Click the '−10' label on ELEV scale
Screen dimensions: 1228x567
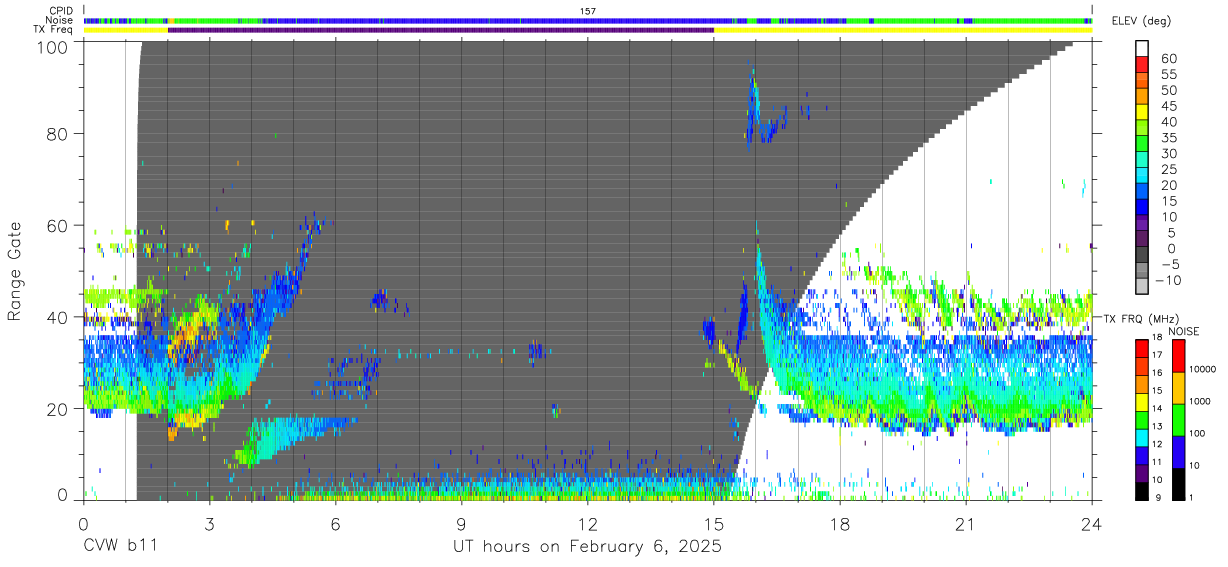(x=1170, y=280)
